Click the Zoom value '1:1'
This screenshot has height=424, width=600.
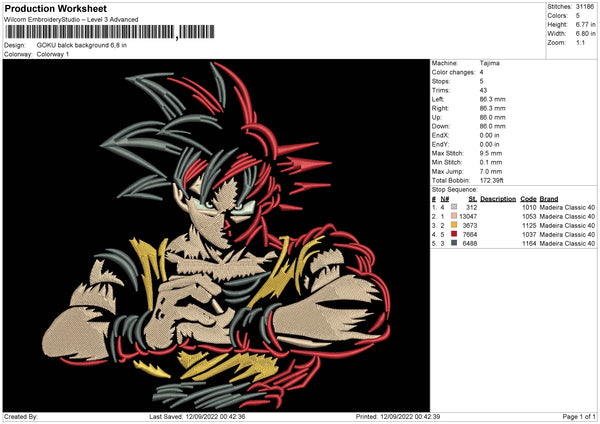point(580,42)
